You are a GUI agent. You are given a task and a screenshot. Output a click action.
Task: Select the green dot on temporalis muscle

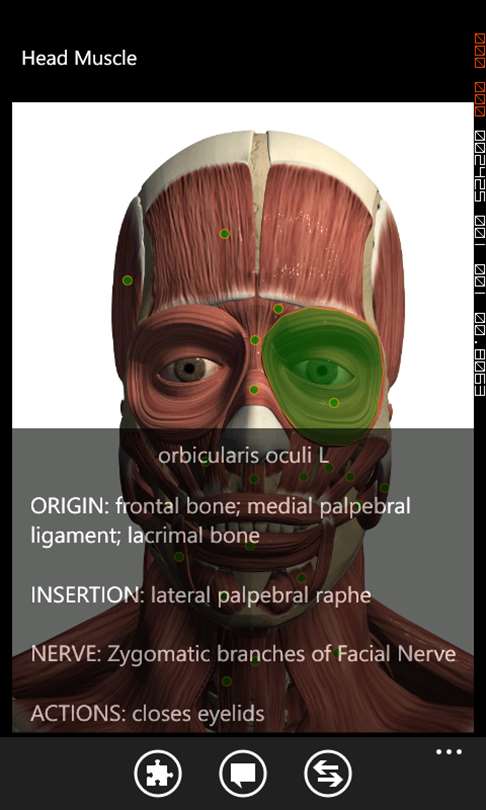click(x=128, y=281)
